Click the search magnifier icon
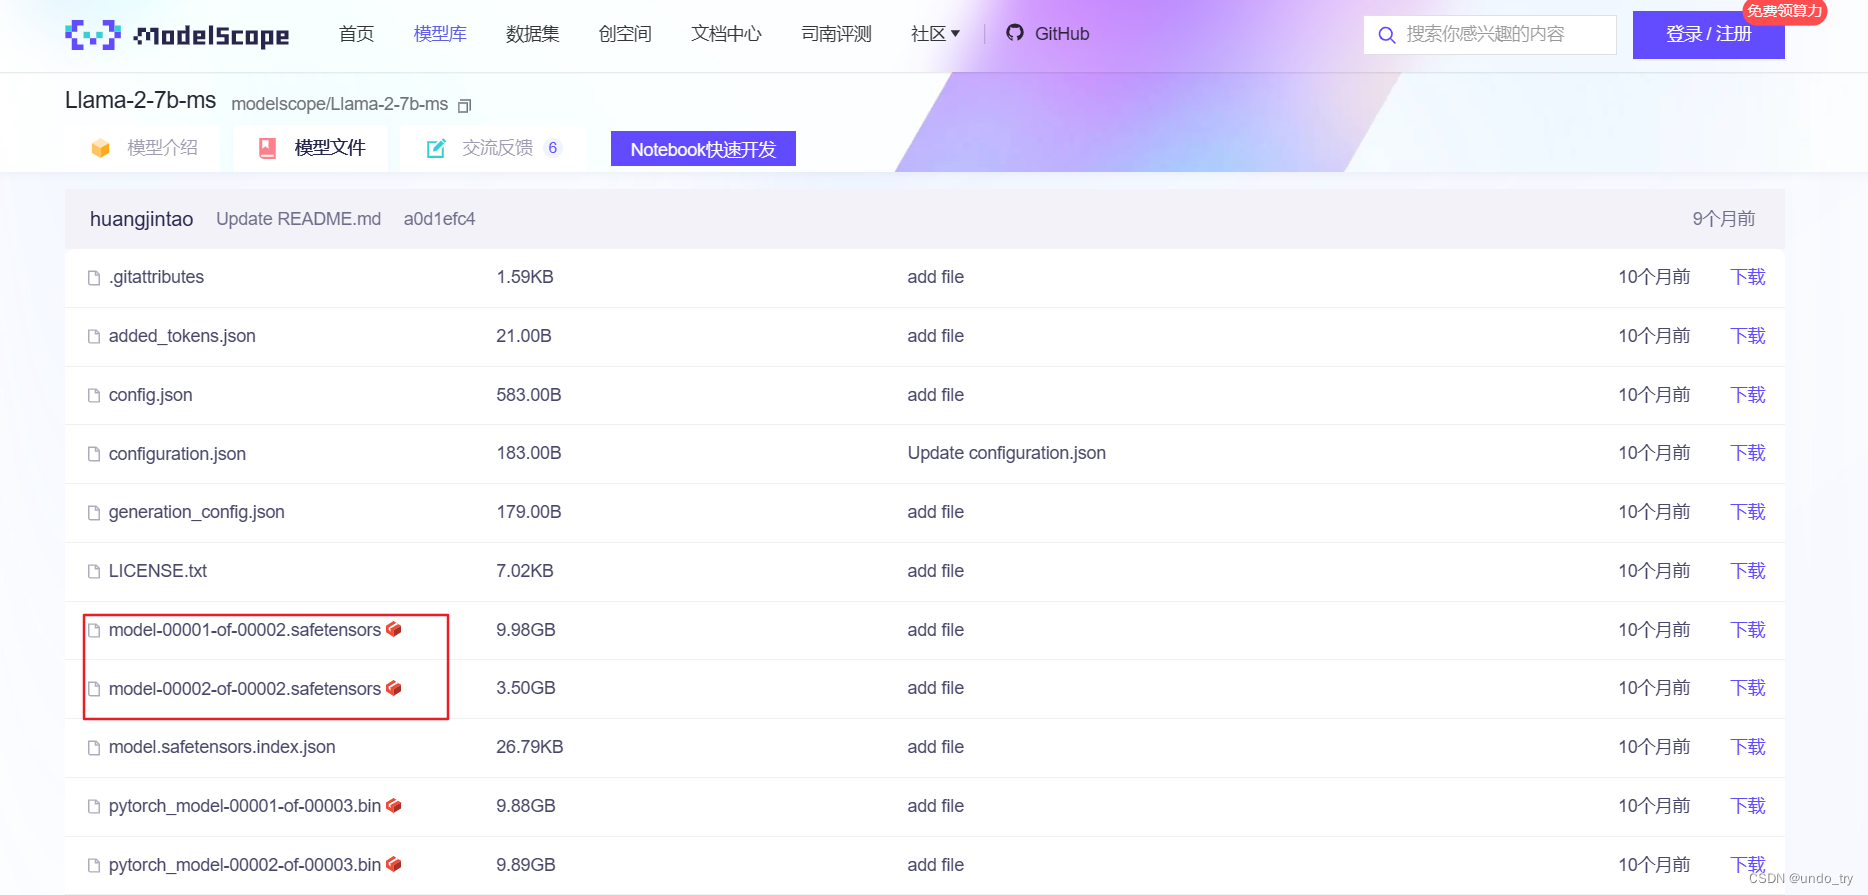The height and width of the screenshot is (895, 1868). coord(1387,35)
